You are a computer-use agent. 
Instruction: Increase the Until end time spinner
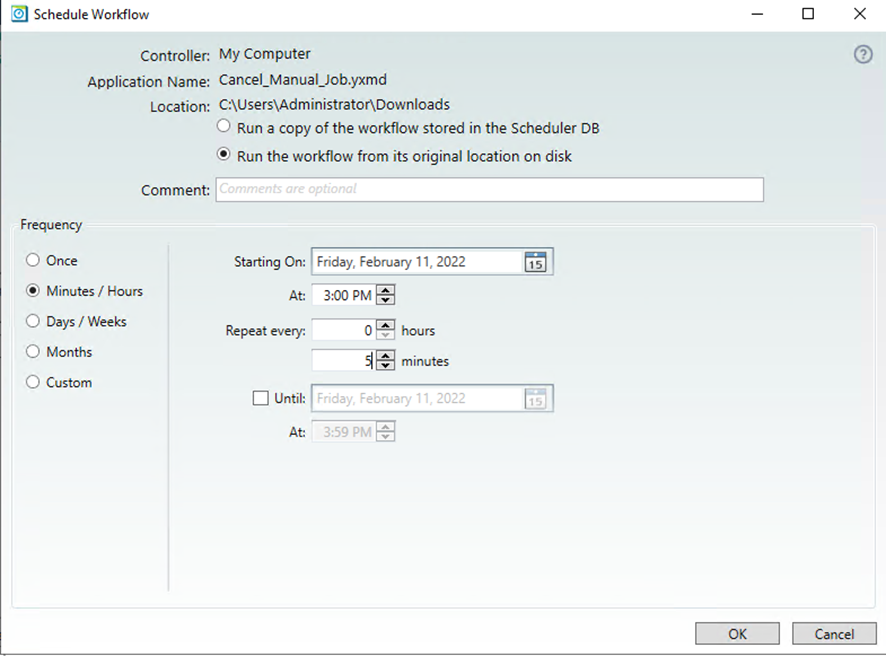(386, 427)
